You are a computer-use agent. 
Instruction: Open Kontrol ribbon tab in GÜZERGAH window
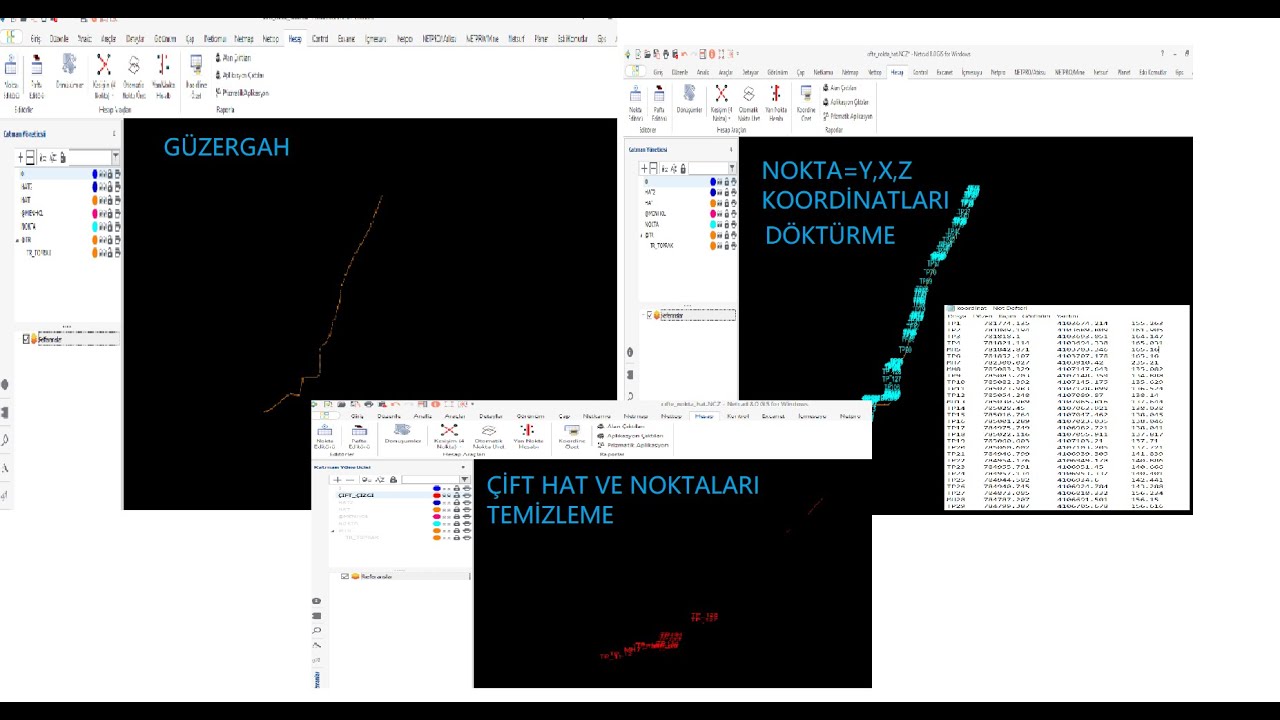320,39
